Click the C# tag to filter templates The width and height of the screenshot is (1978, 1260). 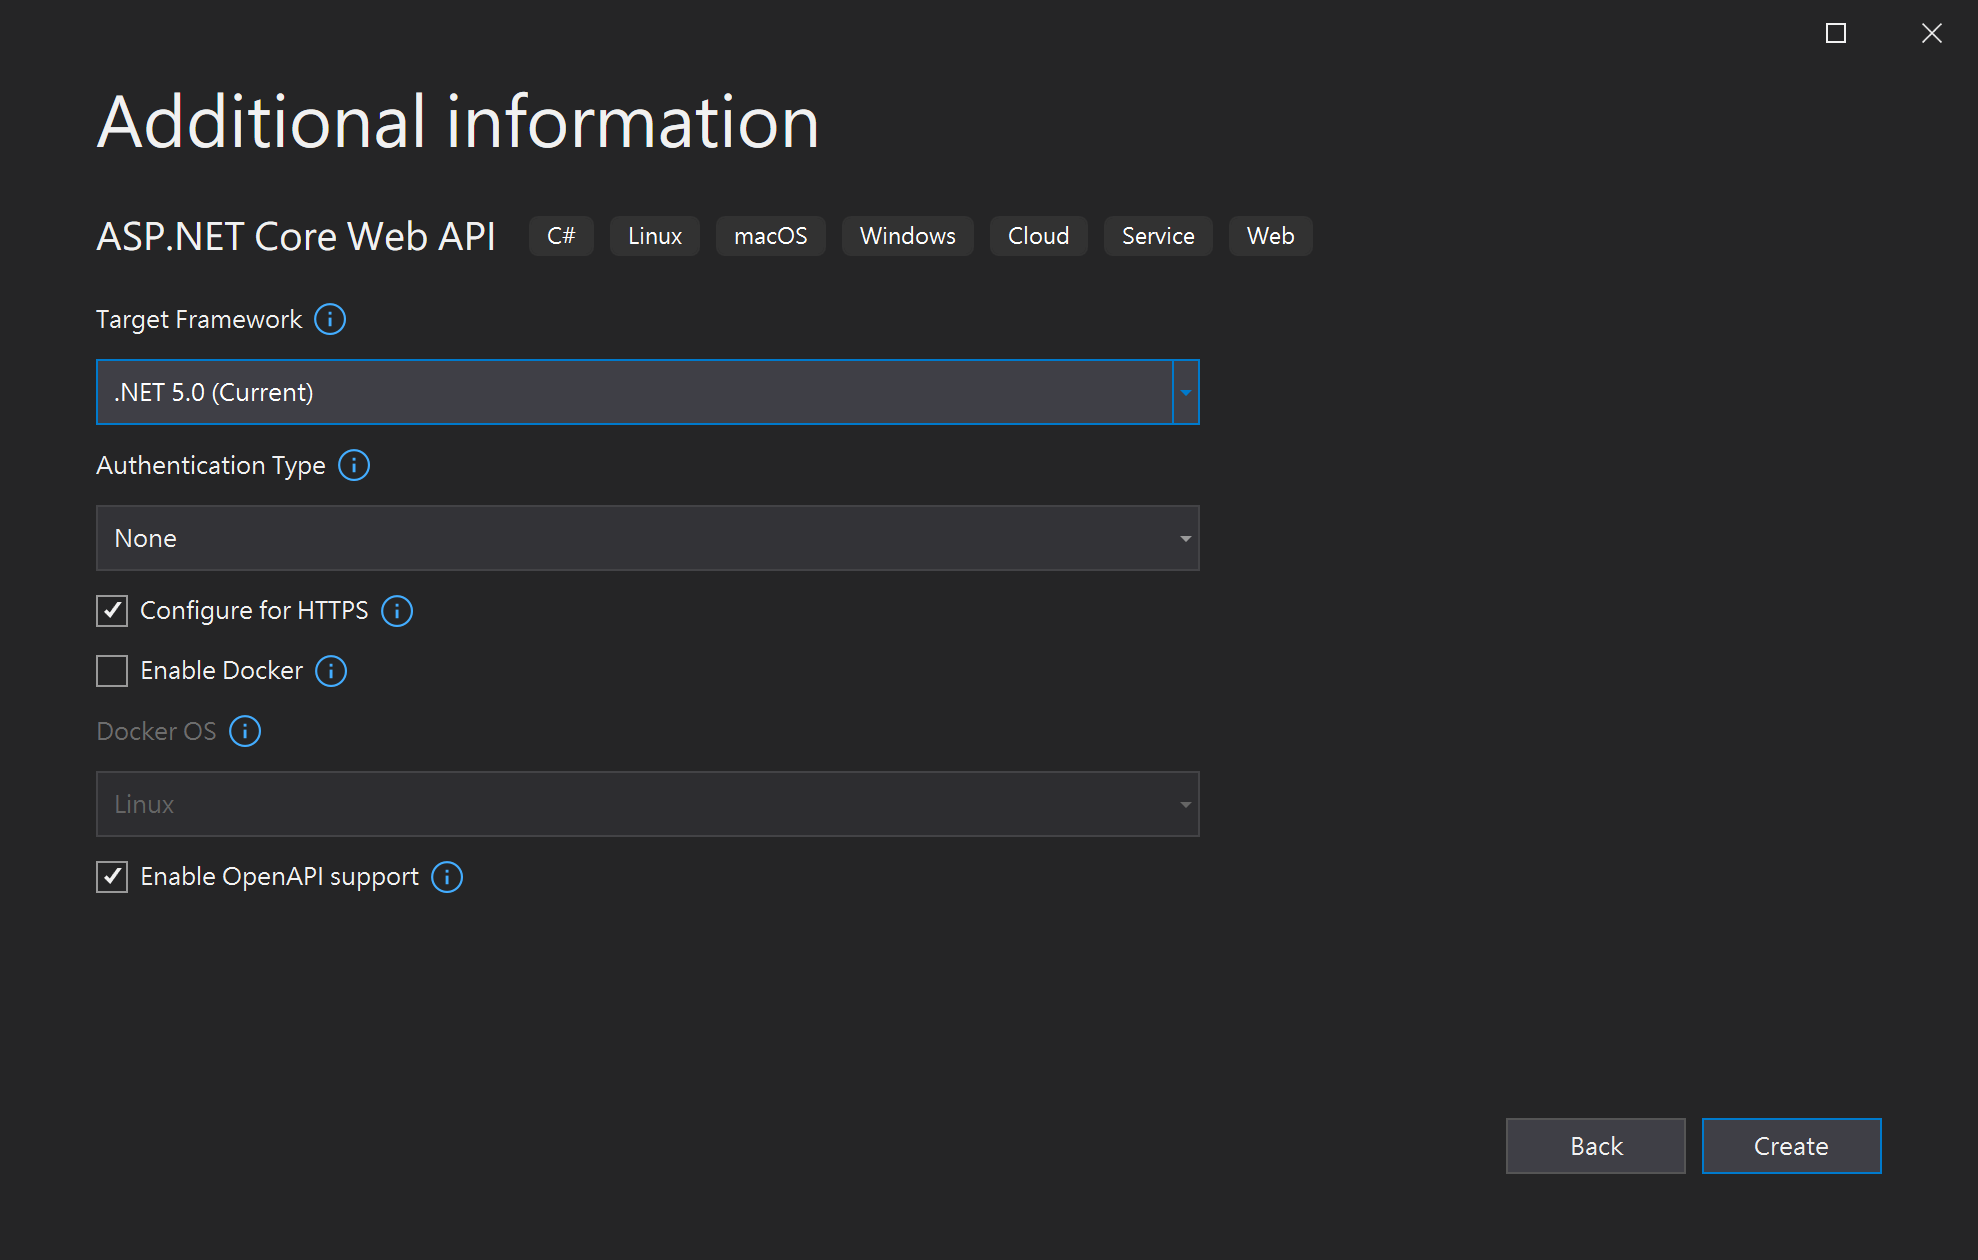pyautogui.click(x=559, y=235)
